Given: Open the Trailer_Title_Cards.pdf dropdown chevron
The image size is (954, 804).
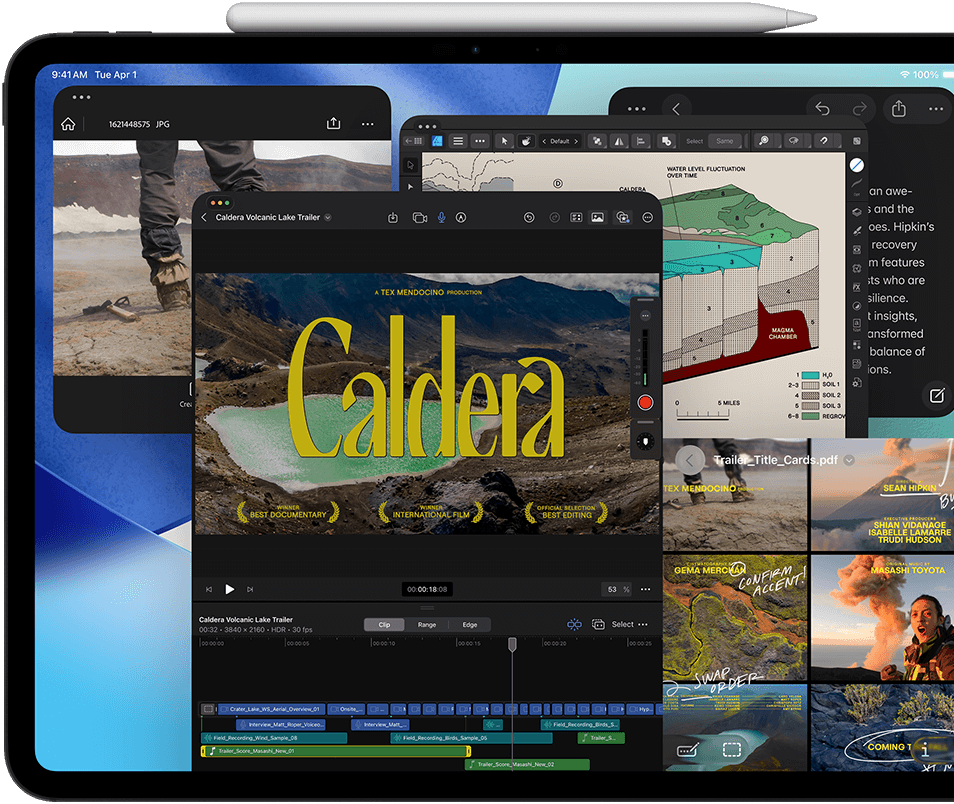Looking at the screenshot, I should (849, 461).
